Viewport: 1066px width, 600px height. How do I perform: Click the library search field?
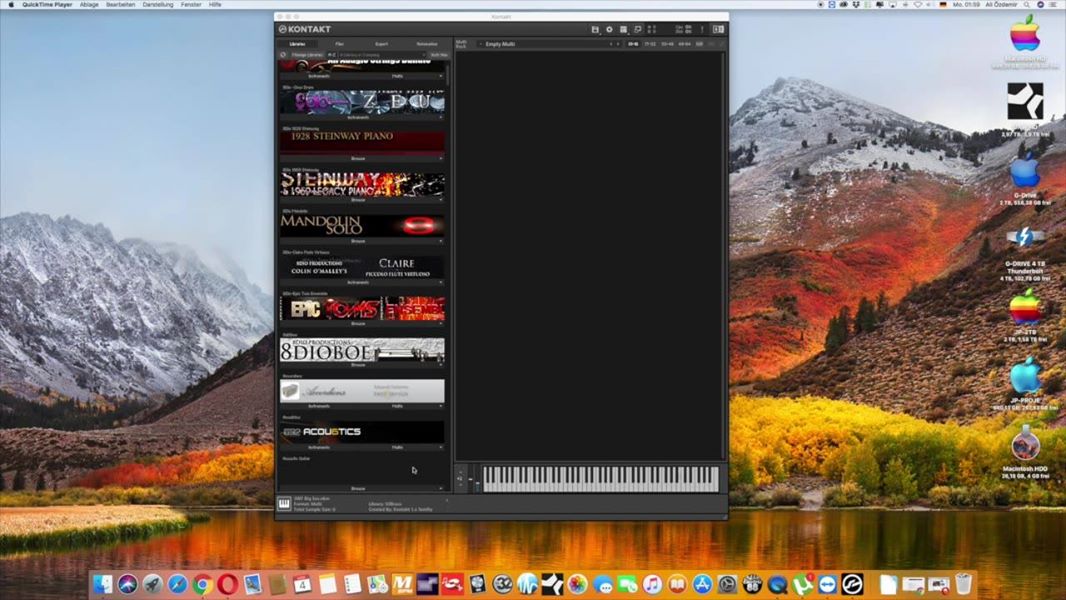(x=382, y=55)
